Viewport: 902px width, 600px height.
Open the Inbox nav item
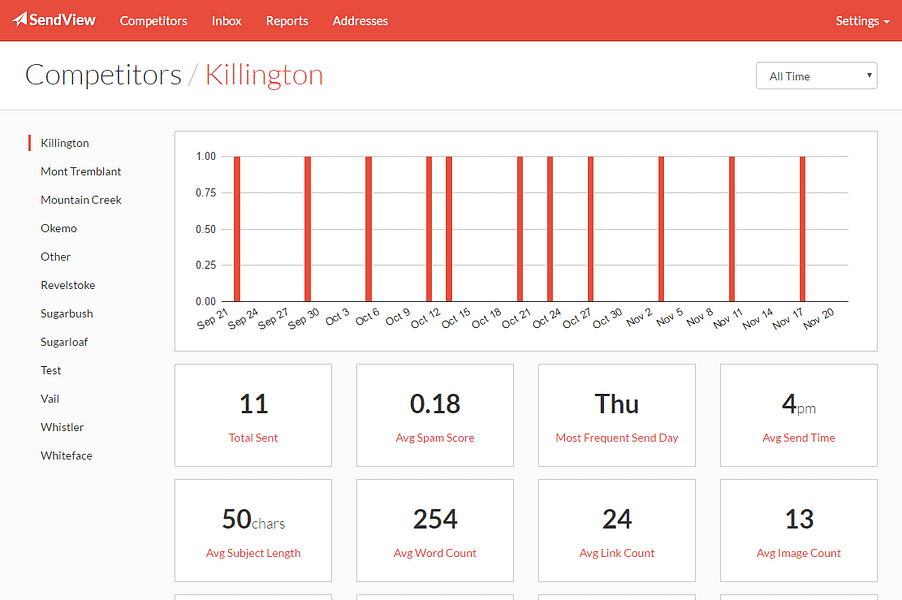[x=227, y=21]
